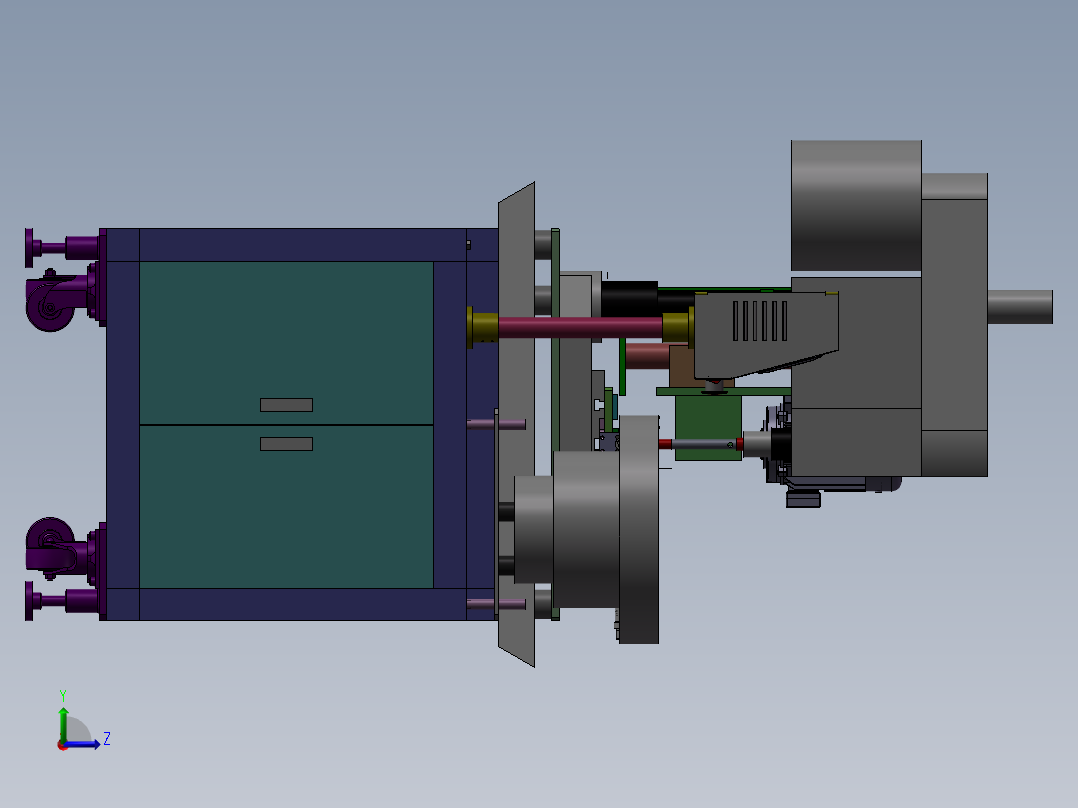The image size is (1078, 808).
Task: Select the lower drawer handle on cabinet
Action: [286, 444]
